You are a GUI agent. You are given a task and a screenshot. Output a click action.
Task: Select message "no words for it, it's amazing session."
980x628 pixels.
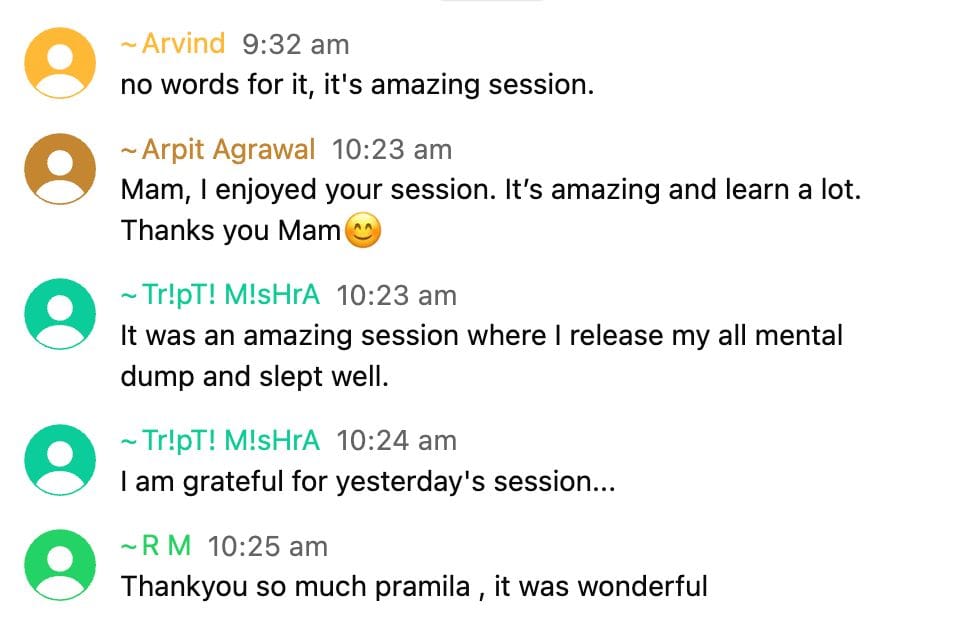[x=357, y=85]
